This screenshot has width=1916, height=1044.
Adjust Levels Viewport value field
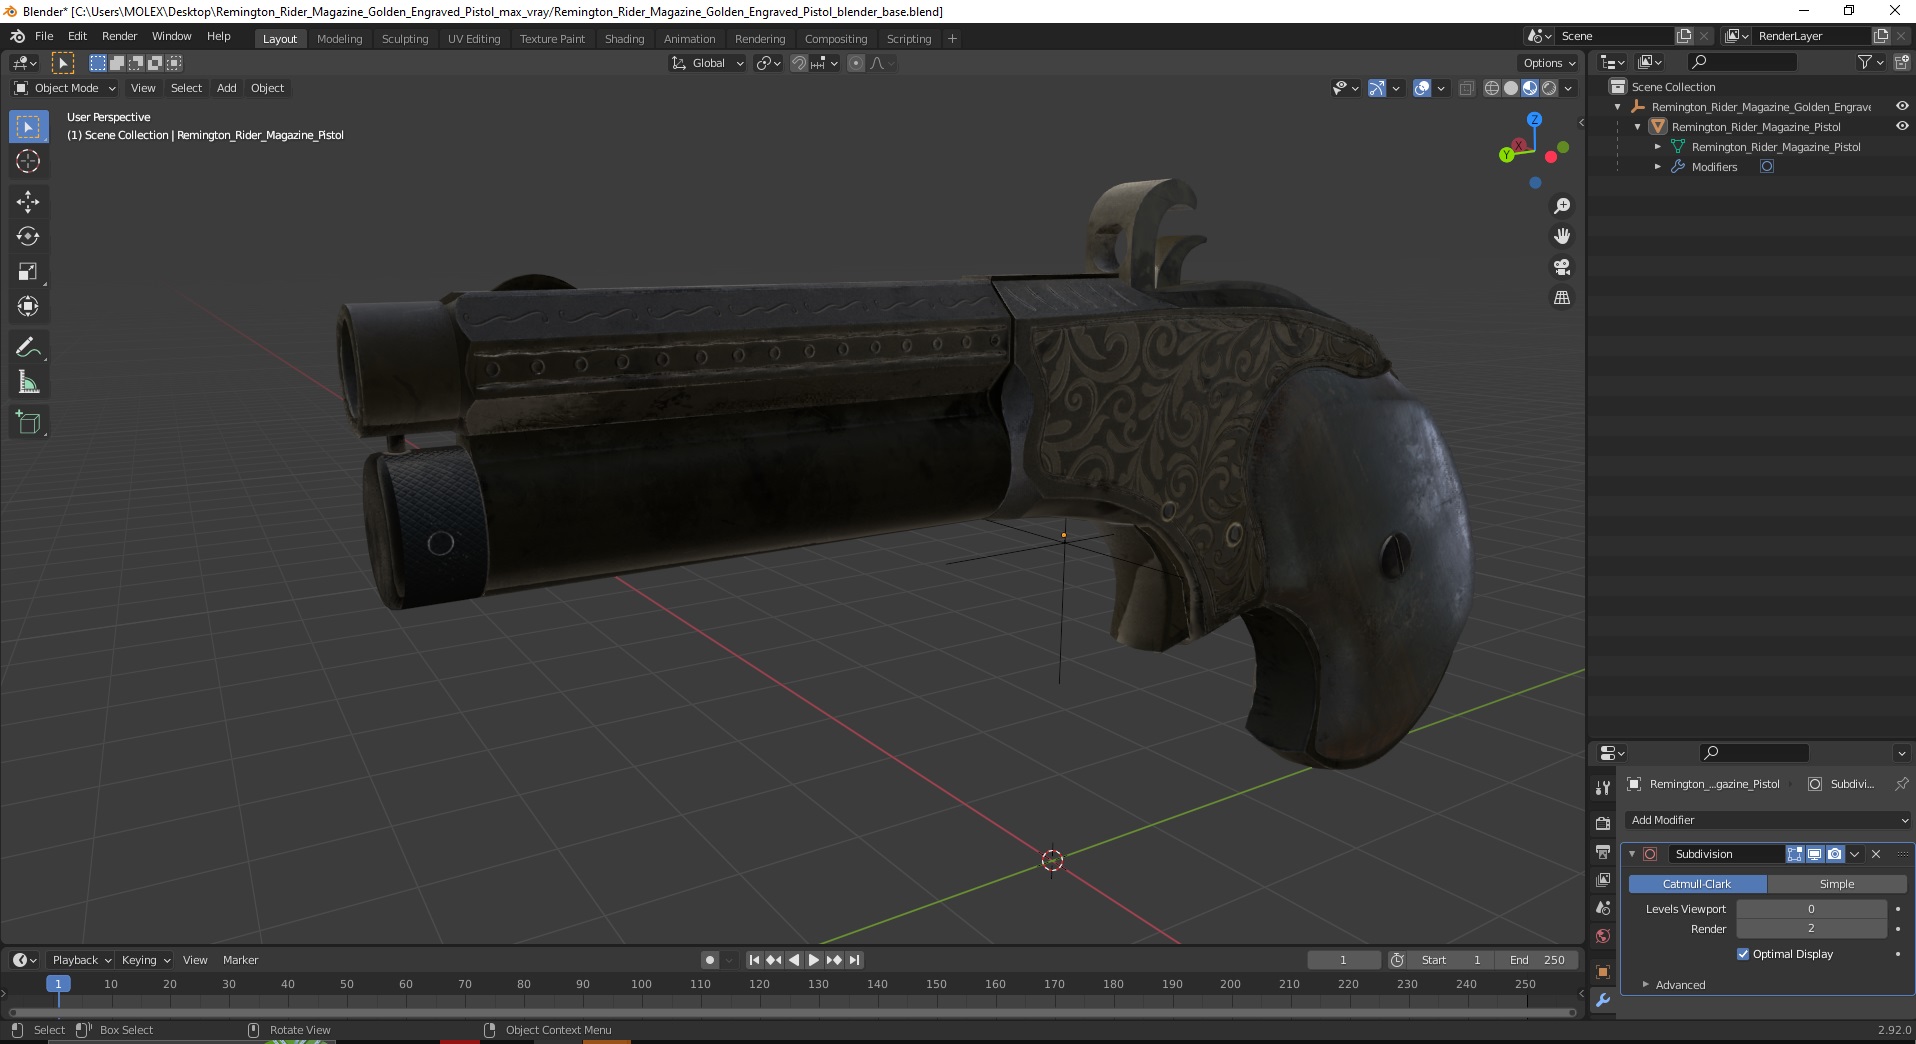1811,909
